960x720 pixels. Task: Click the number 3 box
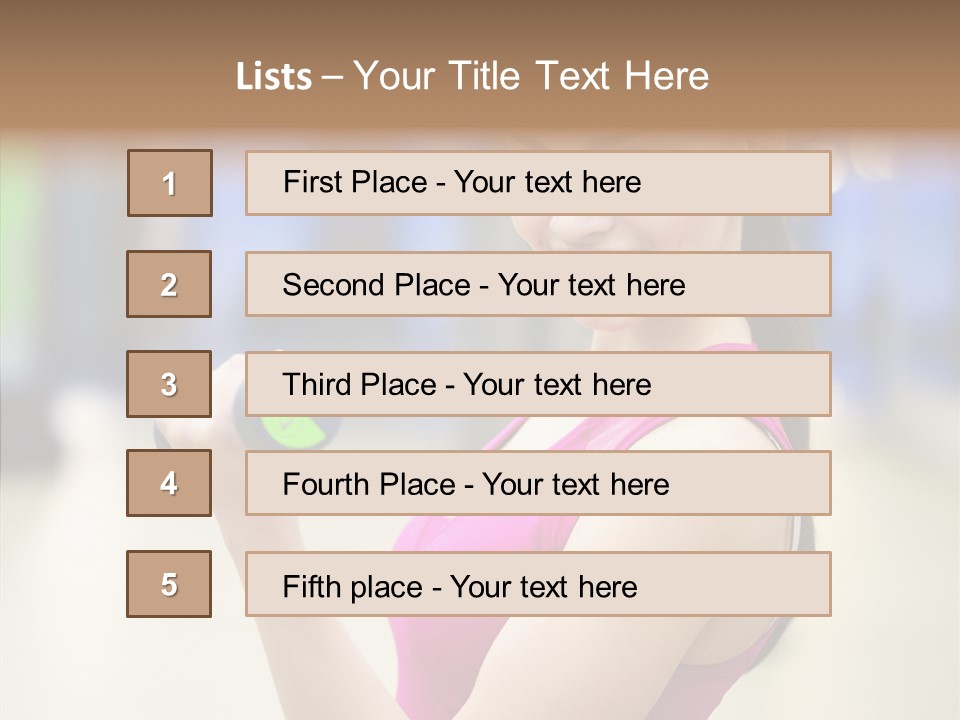click(x=169, y=384)
